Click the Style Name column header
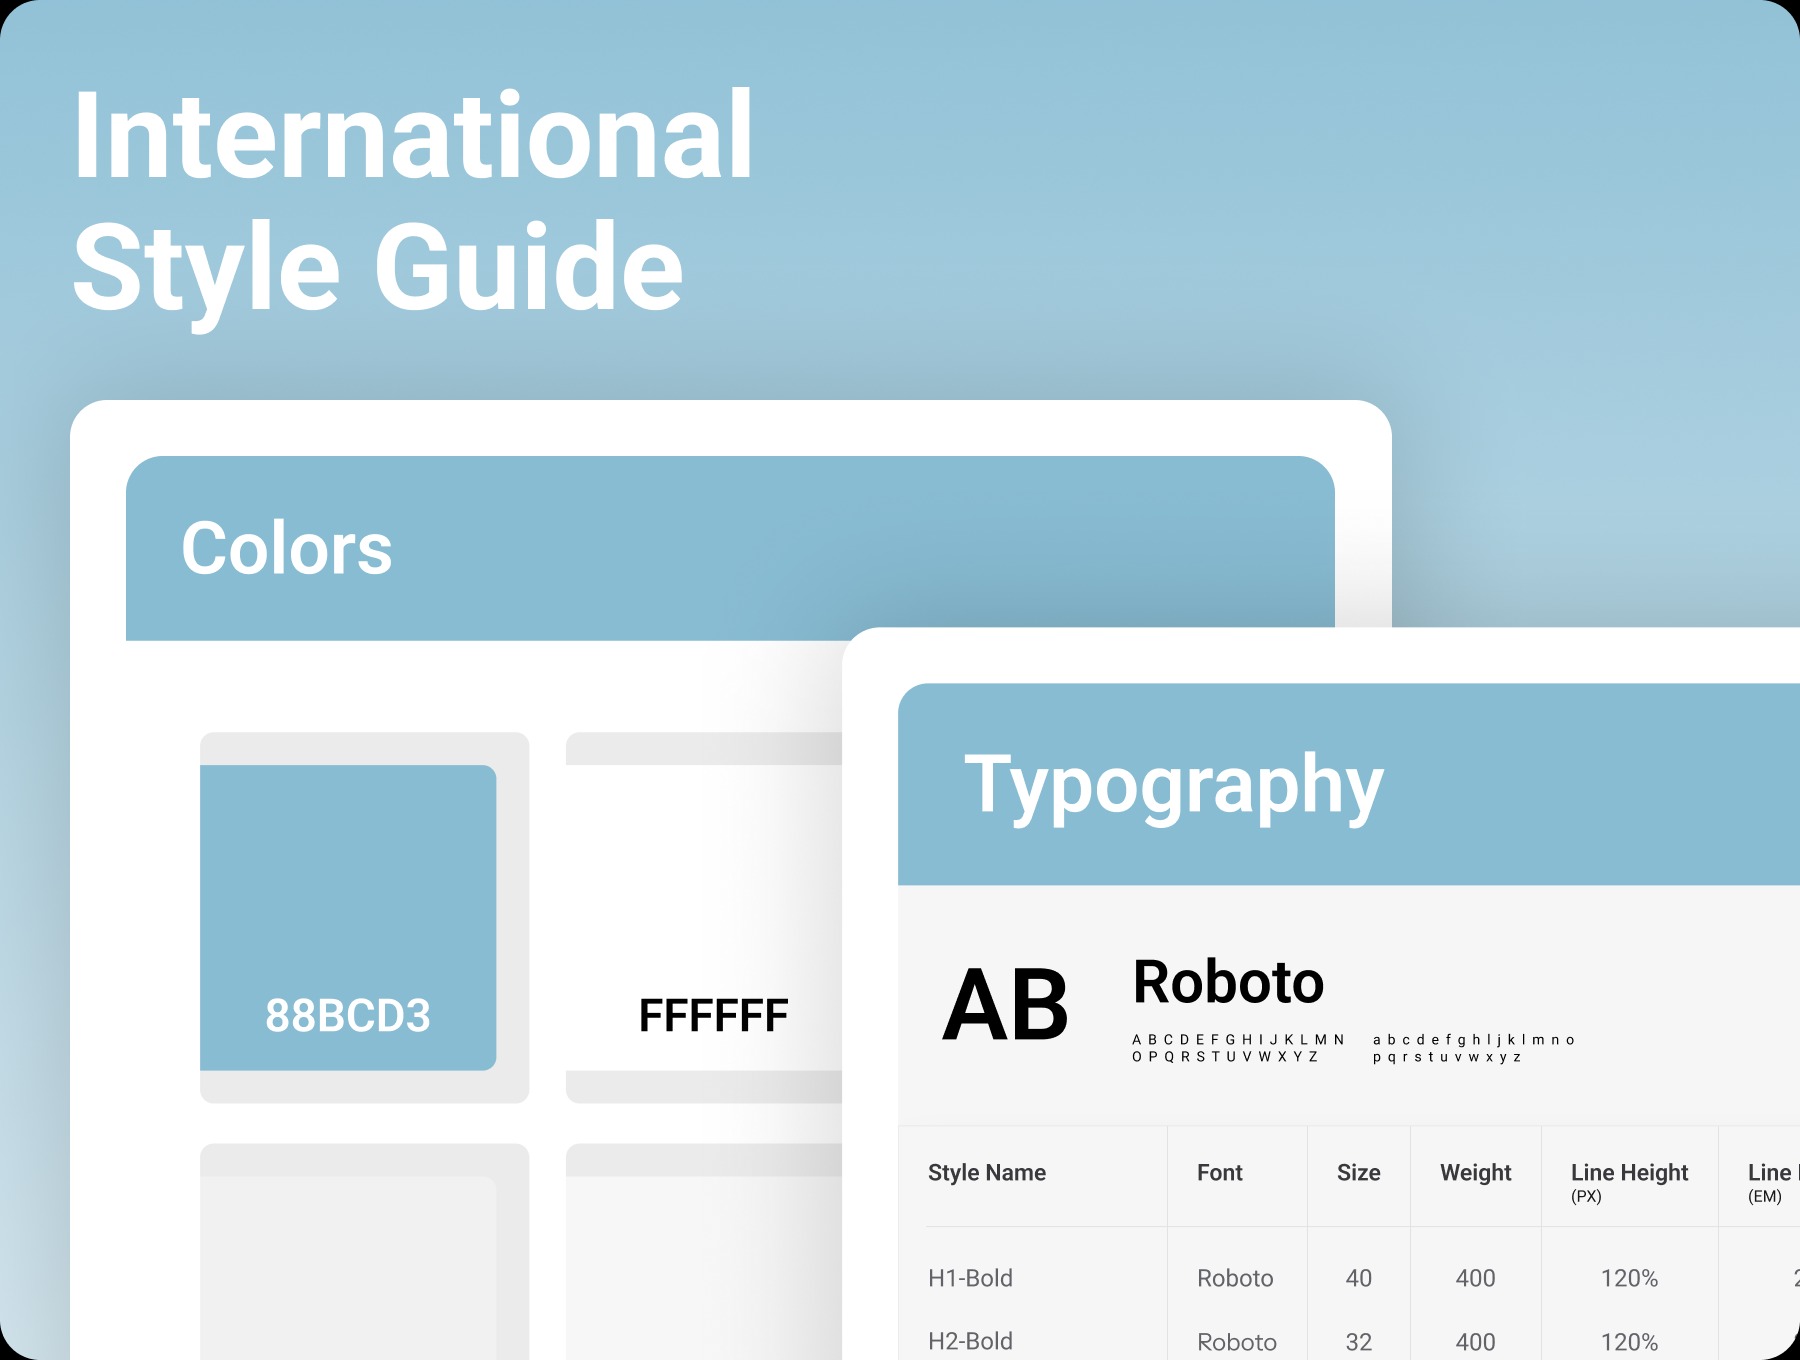 [987, 1172]
